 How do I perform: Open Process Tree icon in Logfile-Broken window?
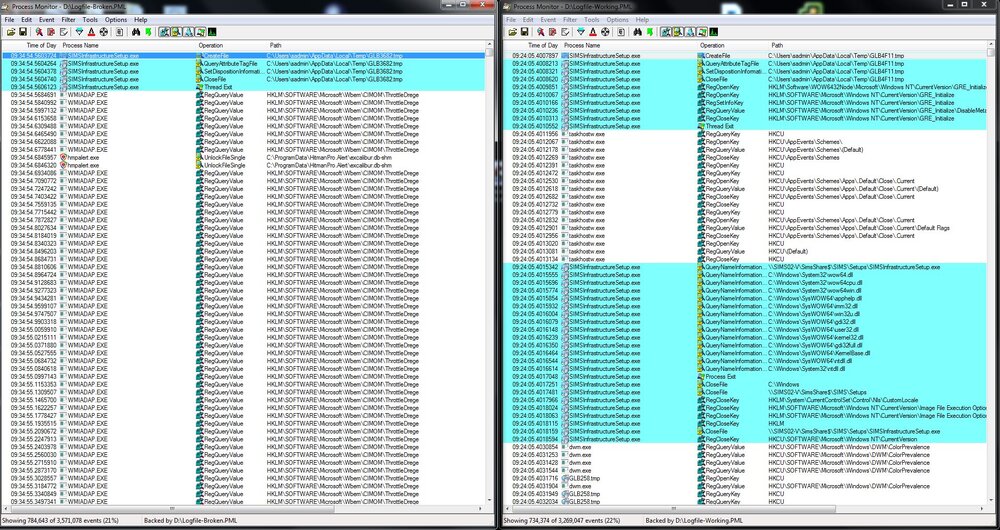point(119,32)
